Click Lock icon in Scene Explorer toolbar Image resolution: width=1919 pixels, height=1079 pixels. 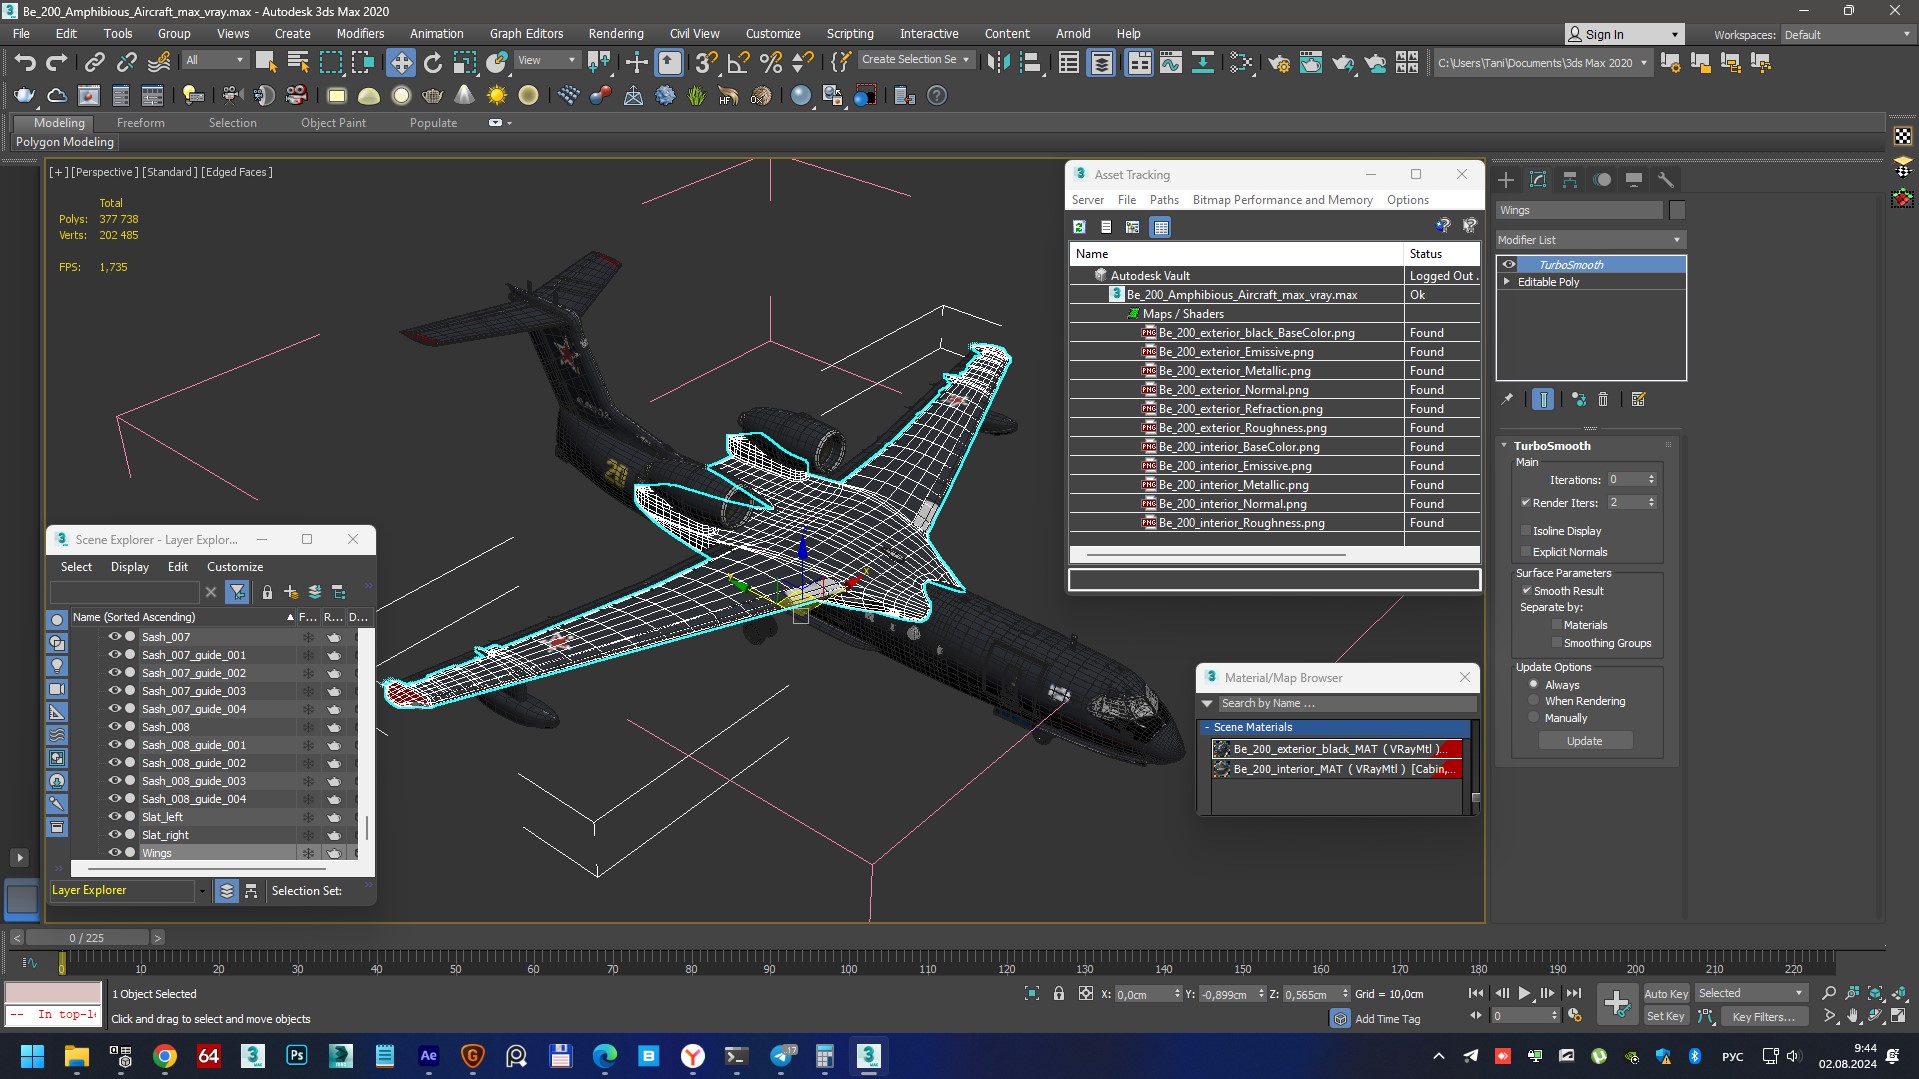267,592
